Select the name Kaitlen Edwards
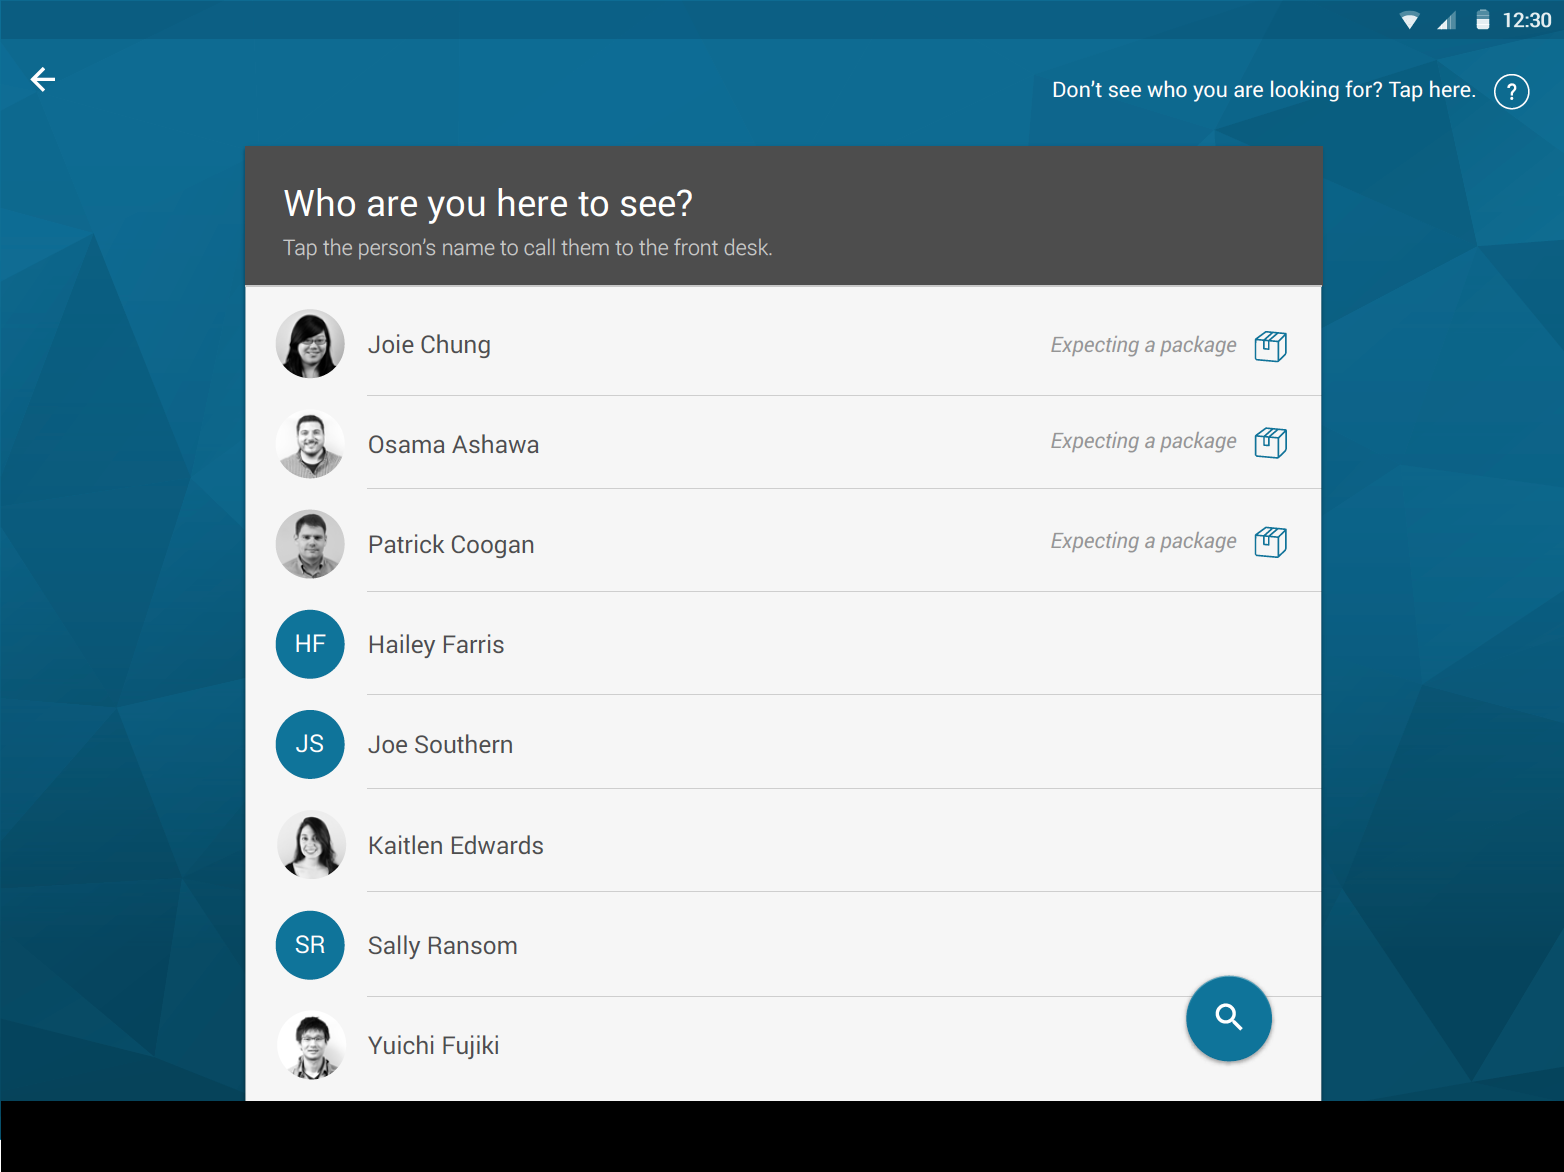The image size is (1564, 1172). click(456, 846)
